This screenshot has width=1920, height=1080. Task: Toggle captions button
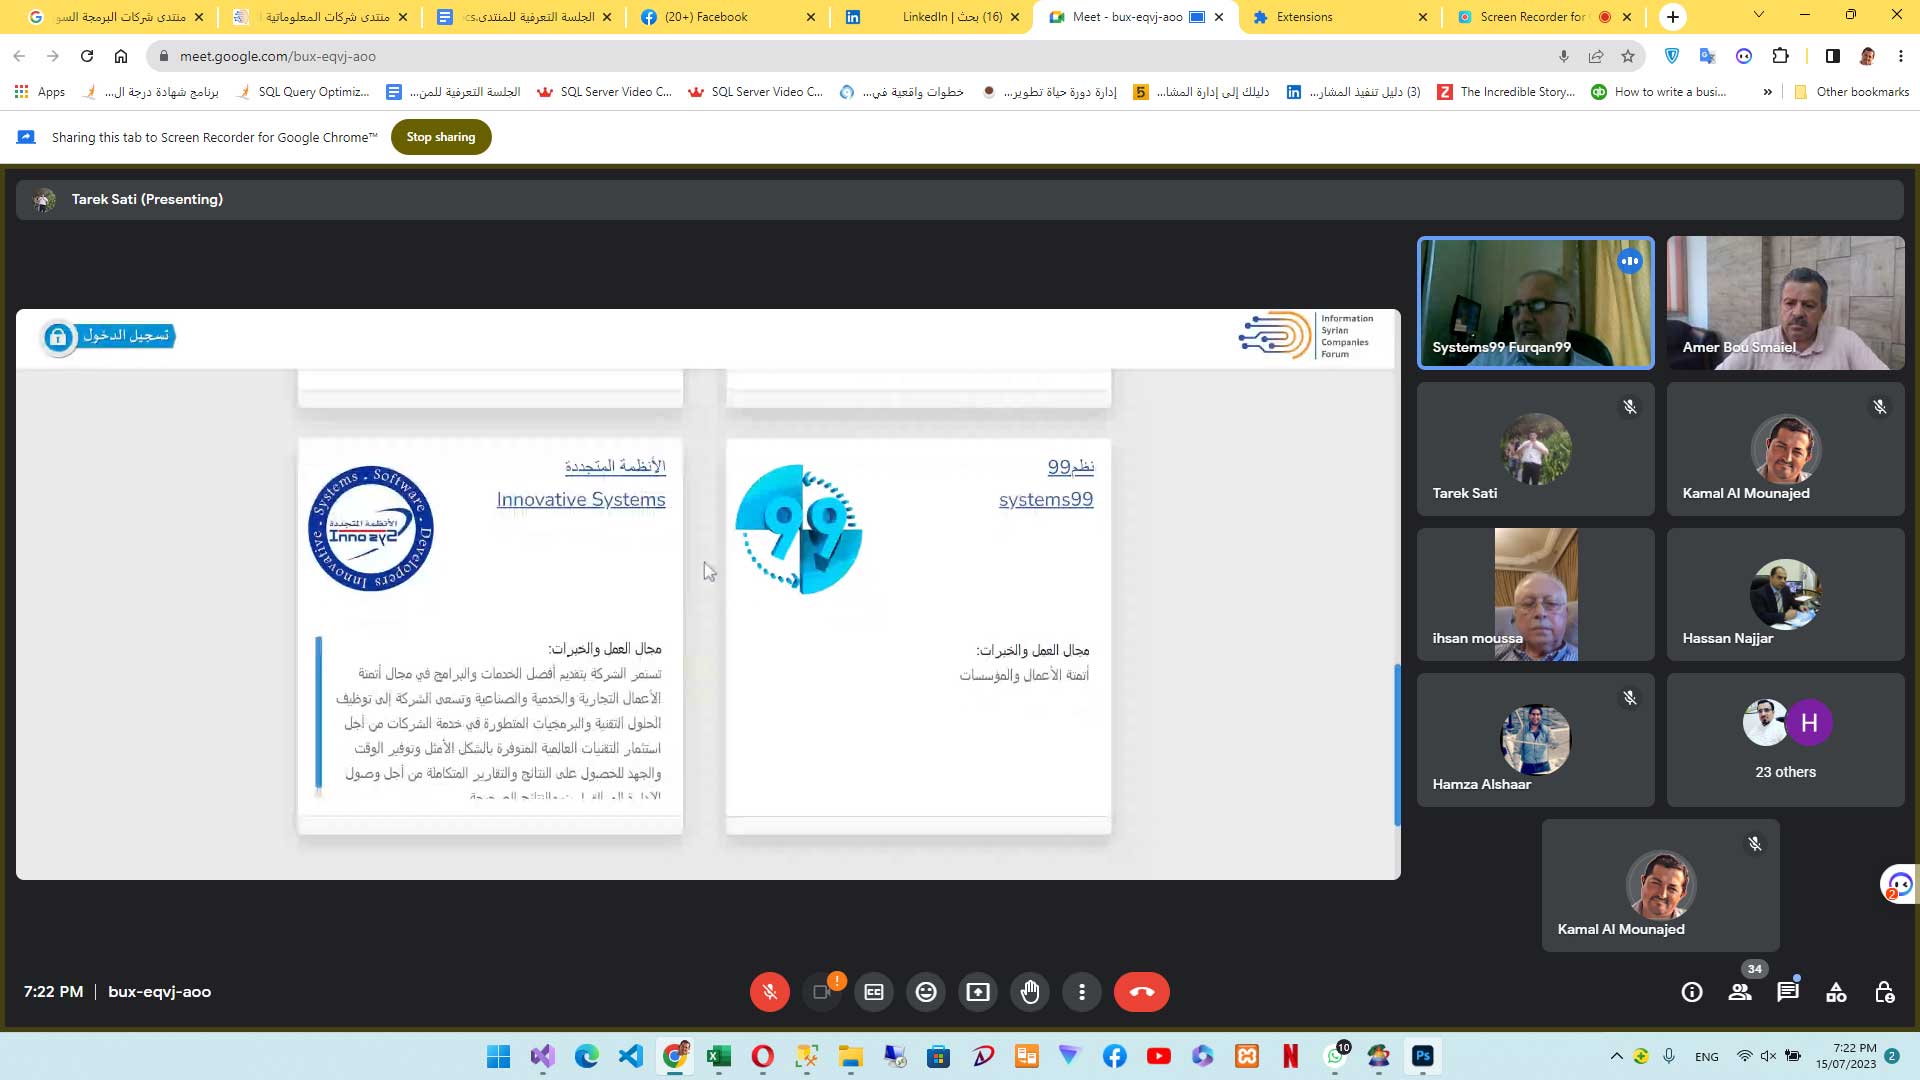874,992
